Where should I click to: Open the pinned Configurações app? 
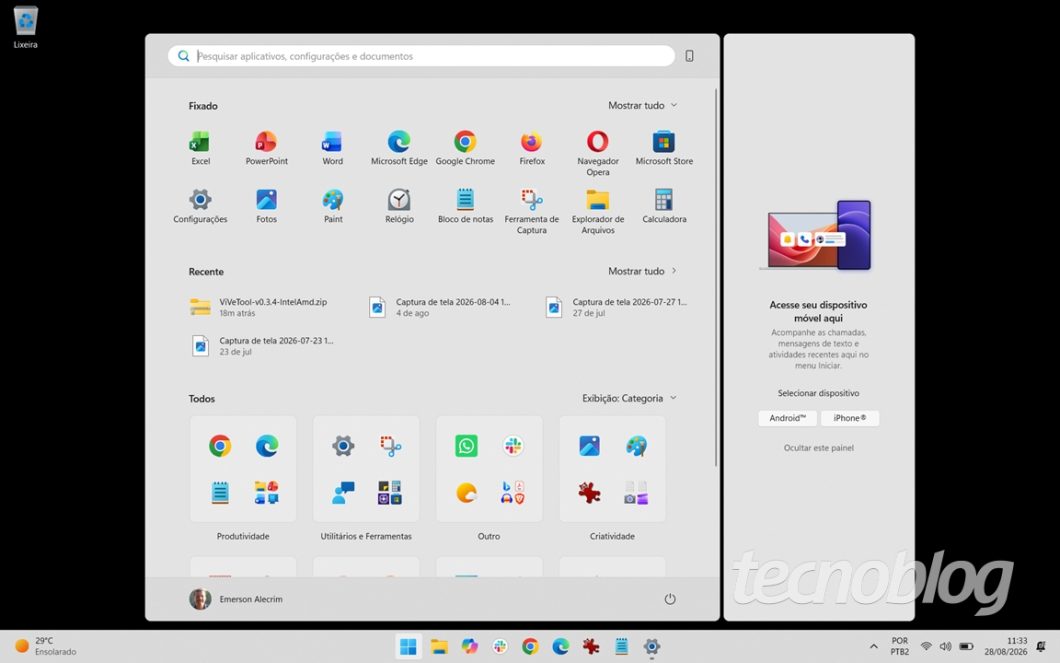click(x=200, y=205)
